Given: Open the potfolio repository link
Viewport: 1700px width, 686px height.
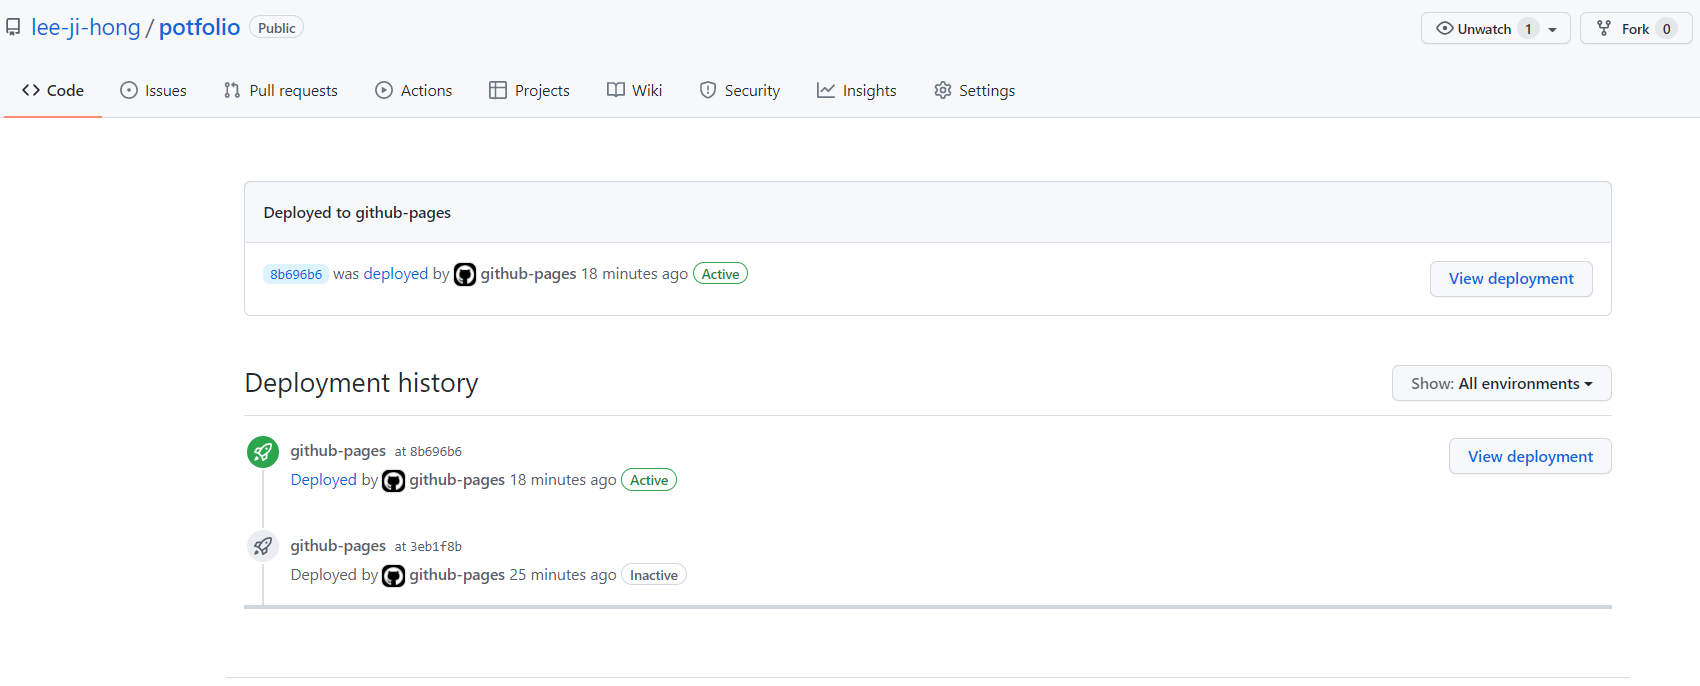Looking at the screenshot, I should pyautogui.click(x=199, y=27).
